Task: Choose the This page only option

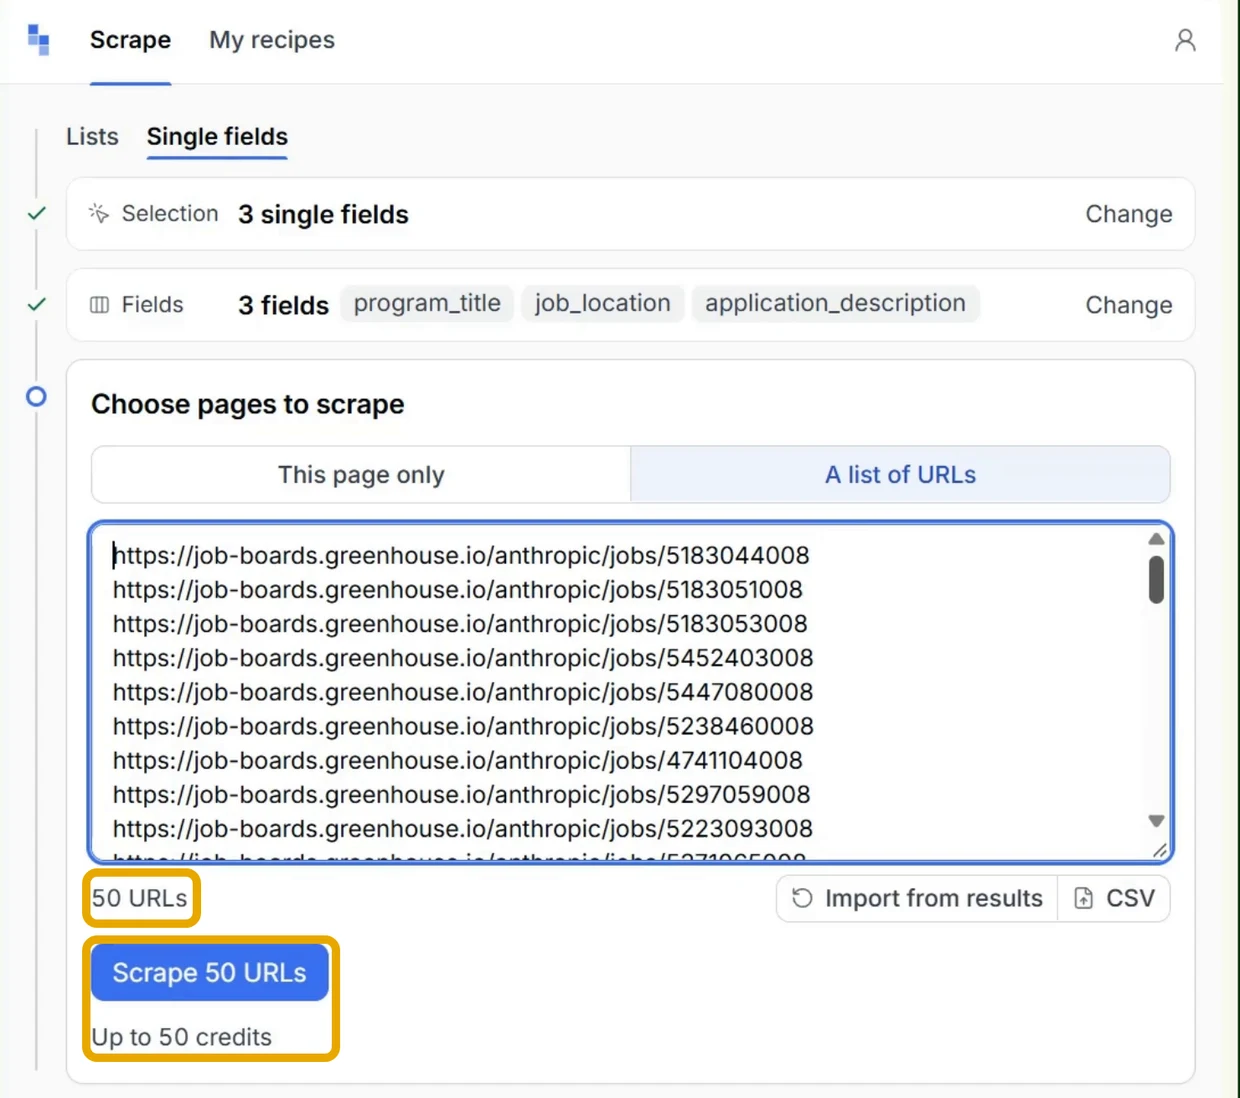Action: (x=361, y=475)
